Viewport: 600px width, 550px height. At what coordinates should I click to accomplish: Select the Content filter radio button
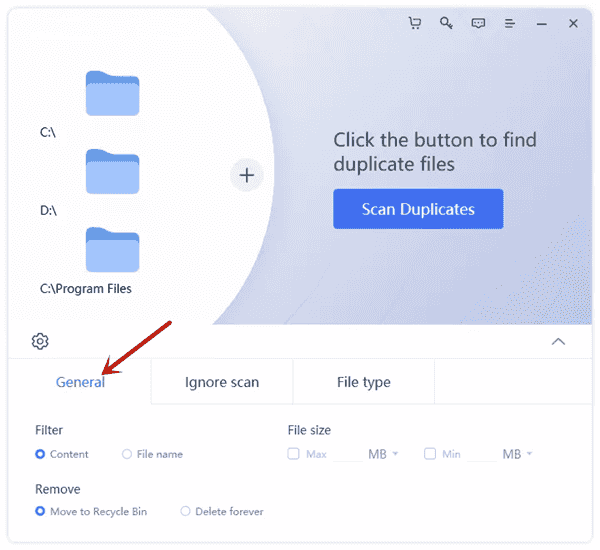coord(40,454)
